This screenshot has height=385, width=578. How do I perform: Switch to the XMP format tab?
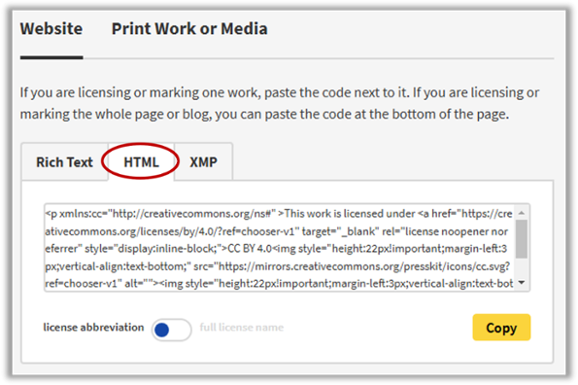pos(203,162)
